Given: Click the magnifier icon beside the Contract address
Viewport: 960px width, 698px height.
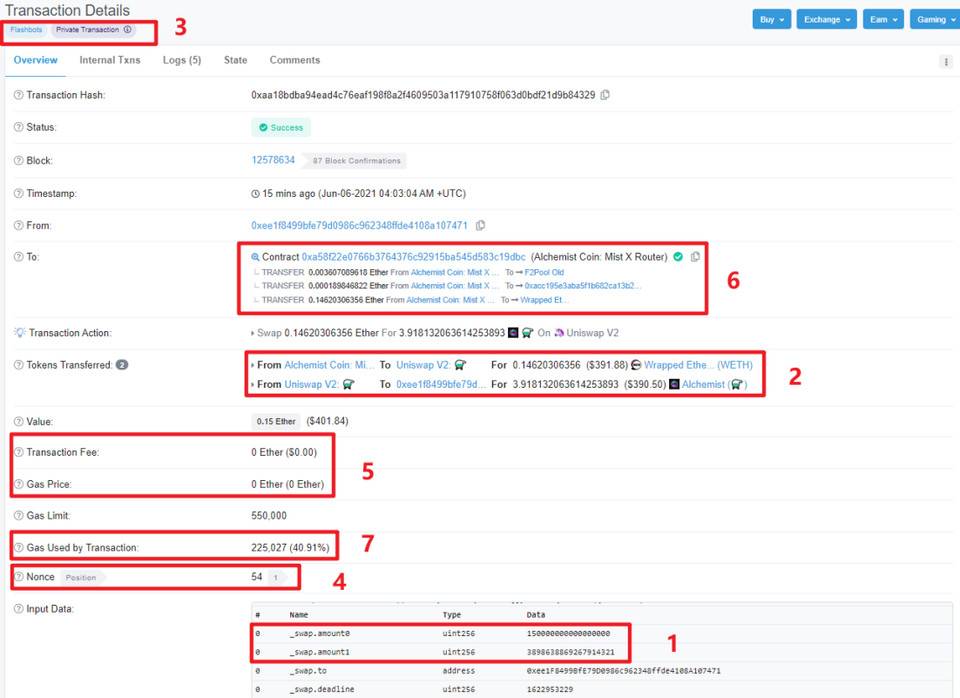Looking at the screenshot, I should tap(257, 257).
